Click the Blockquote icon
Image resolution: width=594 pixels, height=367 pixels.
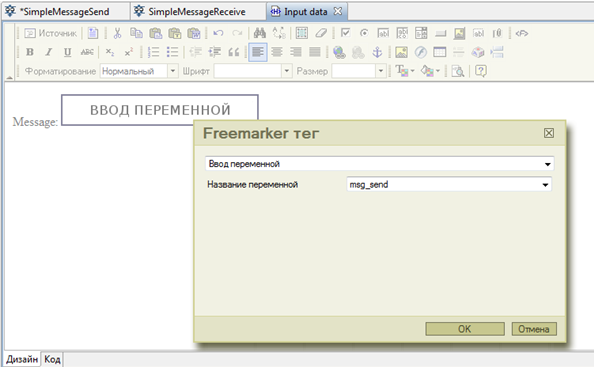(x=234, y=52)
